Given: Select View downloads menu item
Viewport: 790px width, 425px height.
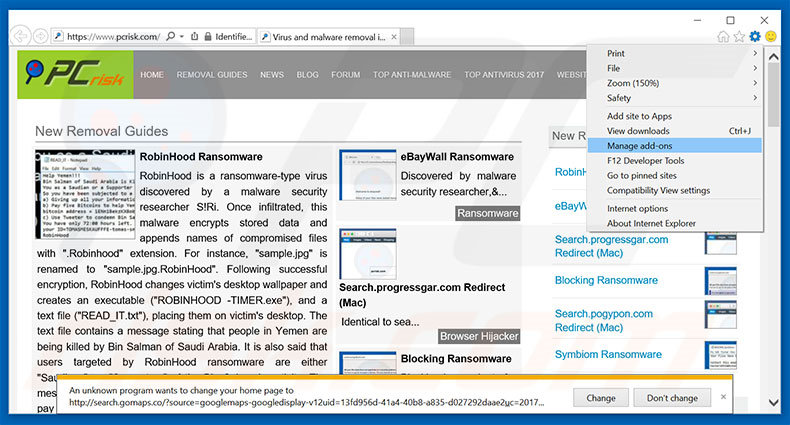Looking at the screenshot, I should (x=675, y=131).
